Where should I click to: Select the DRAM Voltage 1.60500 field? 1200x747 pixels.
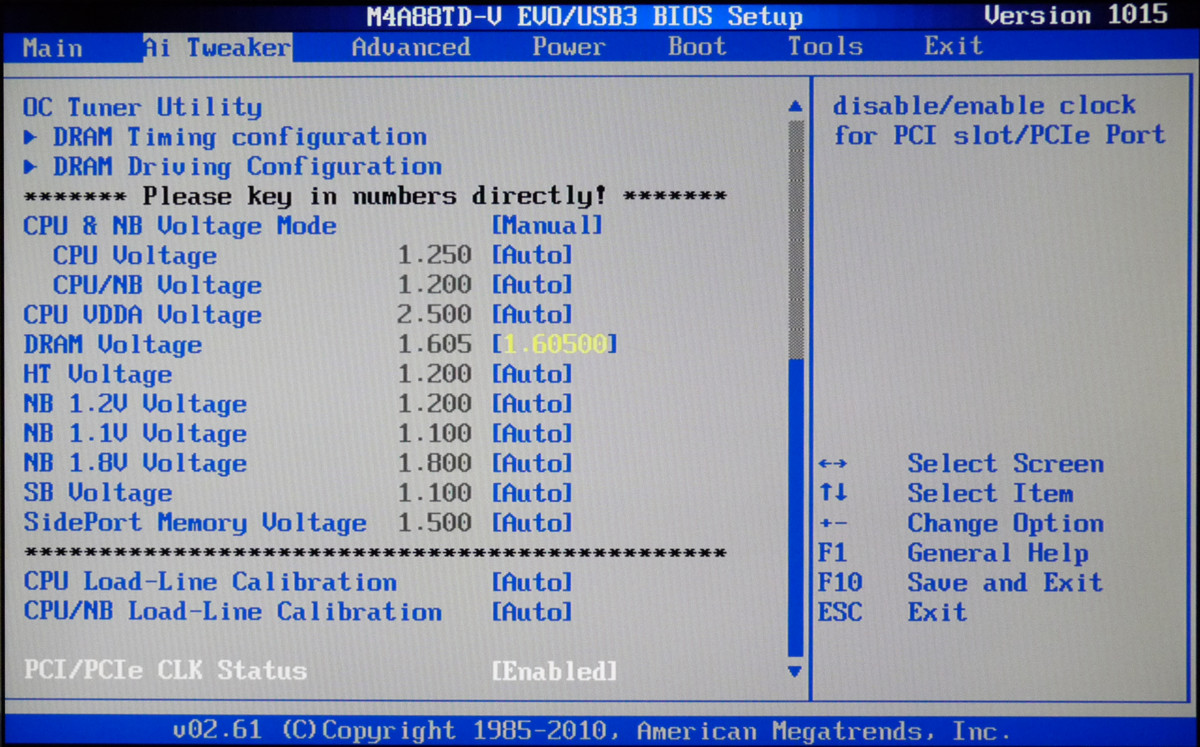tap(555, 345)
